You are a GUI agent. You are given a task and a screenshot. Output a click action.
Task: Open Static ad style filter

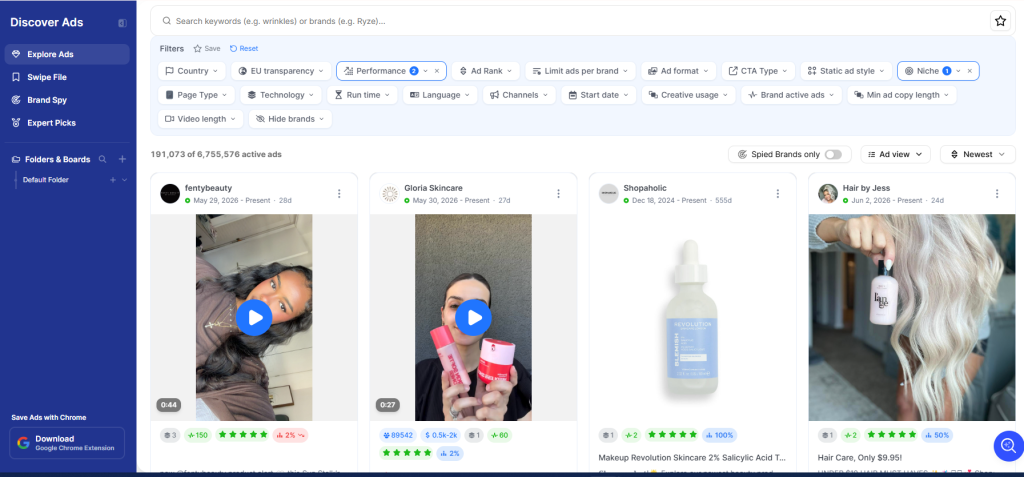846,71
